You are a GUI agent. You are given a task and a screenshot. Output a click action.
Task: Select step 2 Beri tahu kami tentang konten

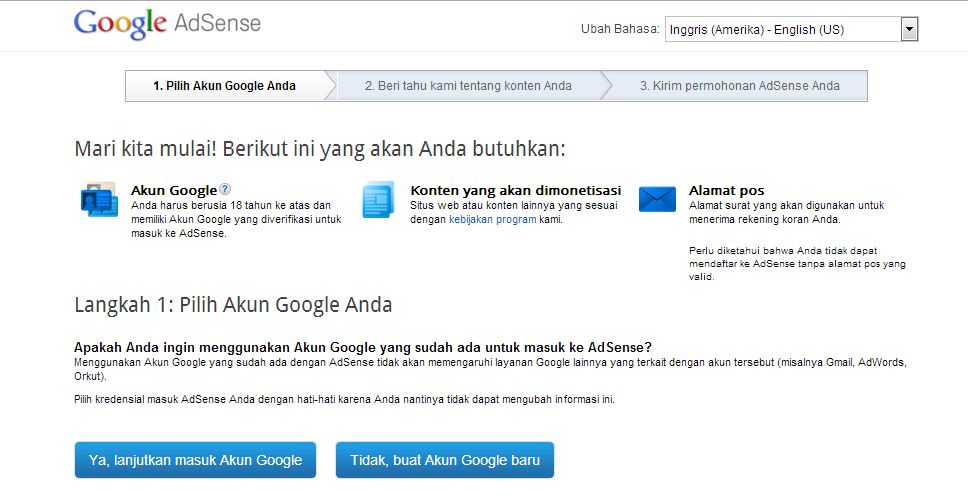tap(468, 86)
